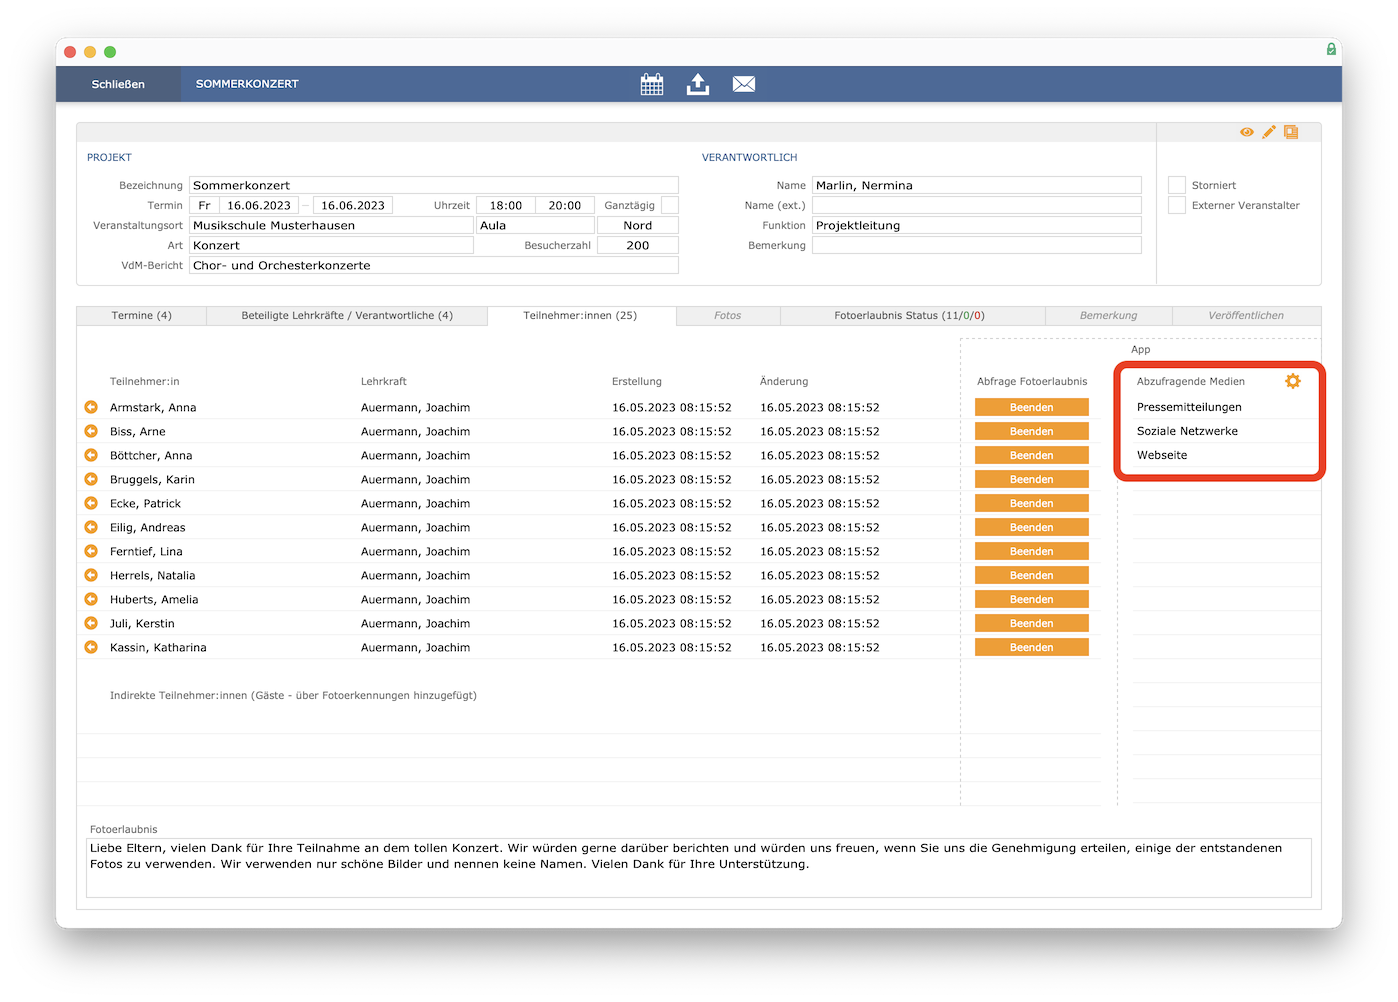
Task: Toggle the Storniert checkbox
Action: [1177, 185]
